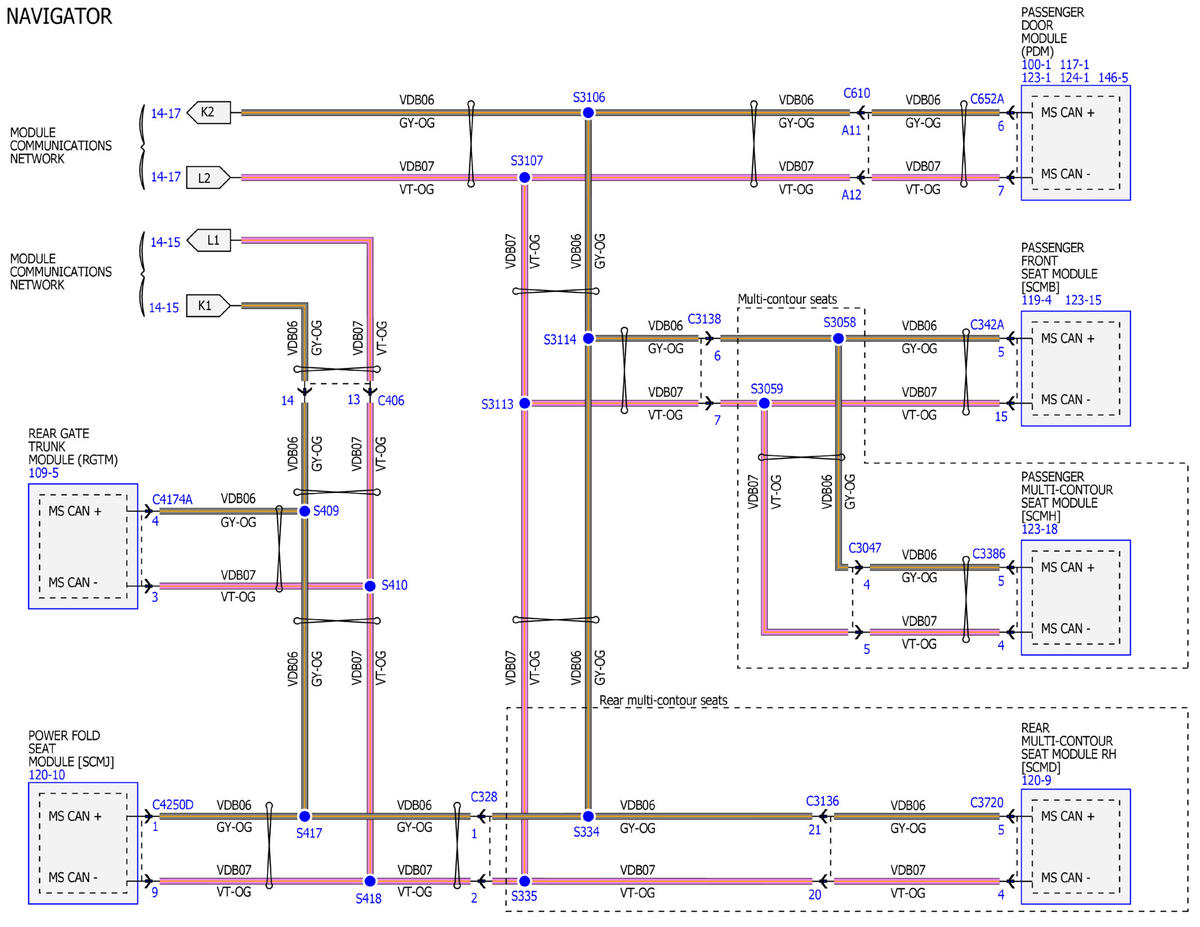Select the K1 off-page connector symbol
Image resolution: width=1200 pixels, height=927 pixels.
pyautogui.click(x=208, y=307)
